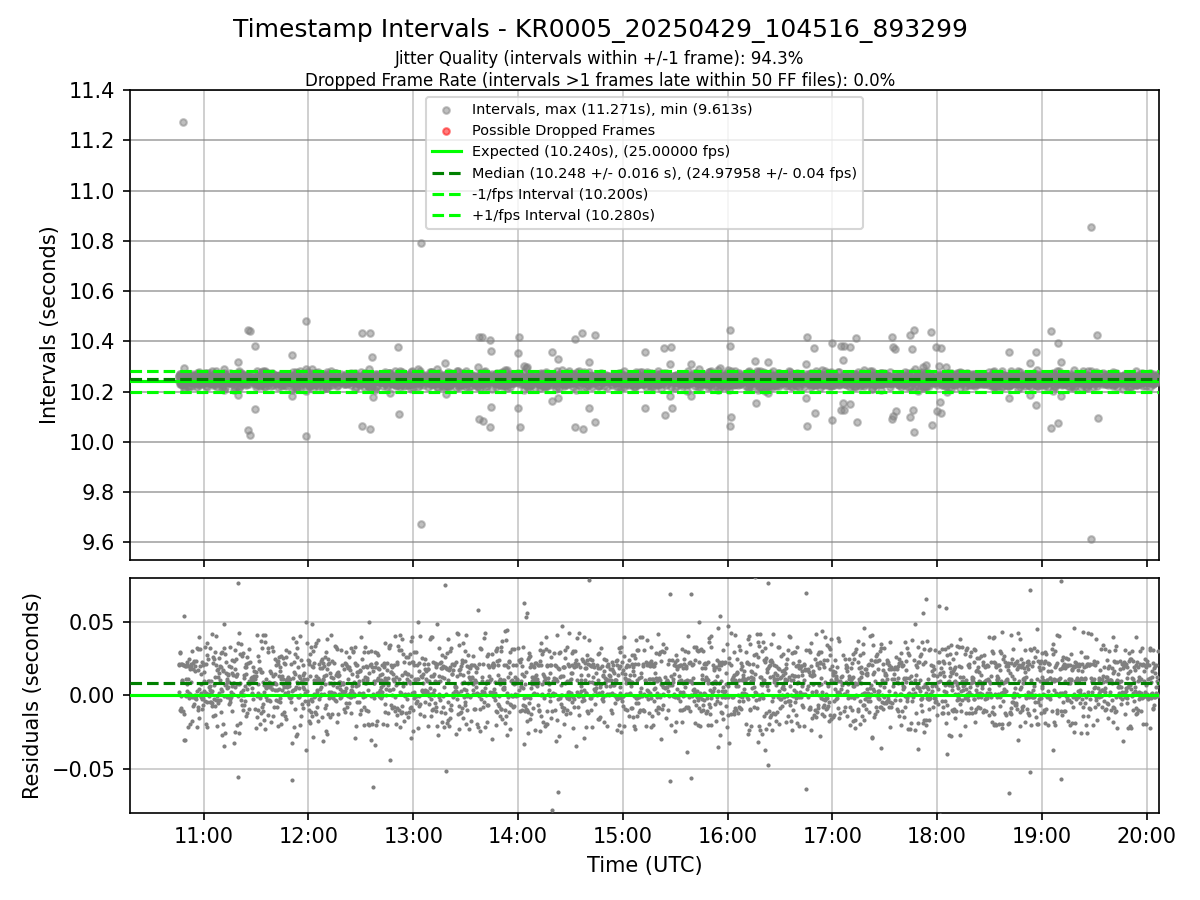Click the 13:00 tick label on the time axis
The width and height of the screenshot is (1200, 900).
pyautogui.click(x=413, y=834)
